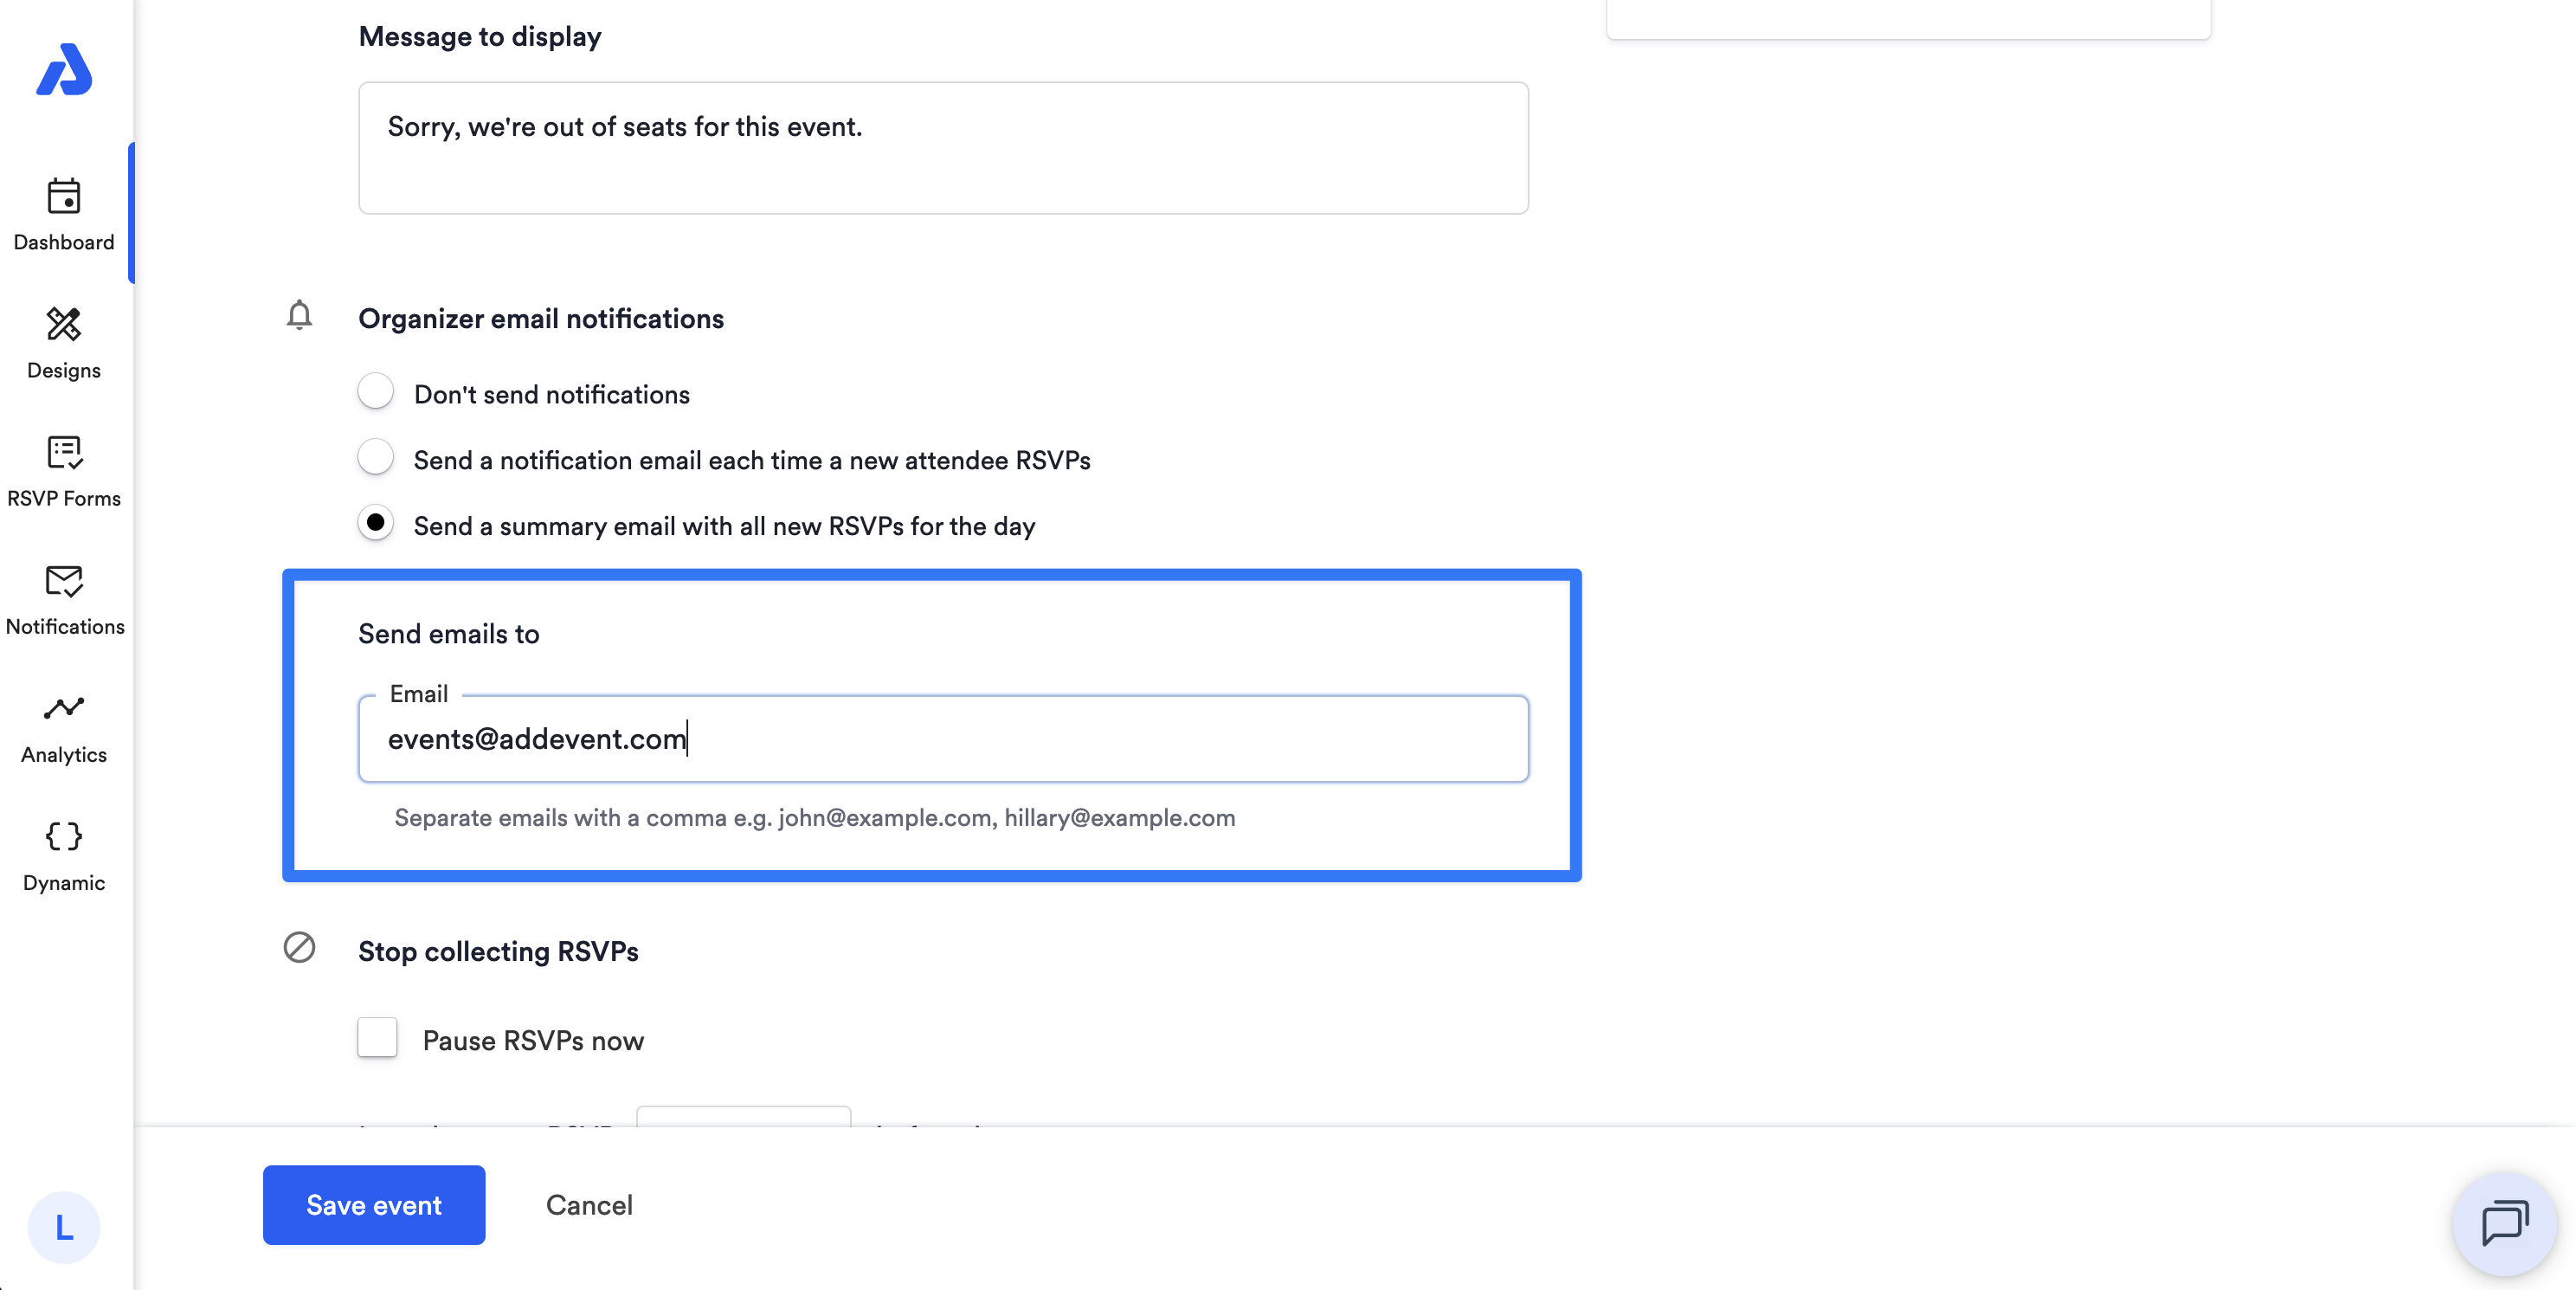2576x1290 pixels.
Task: Select Don't send notifications option
Action: pyautogui.click(x=376, y=392)
